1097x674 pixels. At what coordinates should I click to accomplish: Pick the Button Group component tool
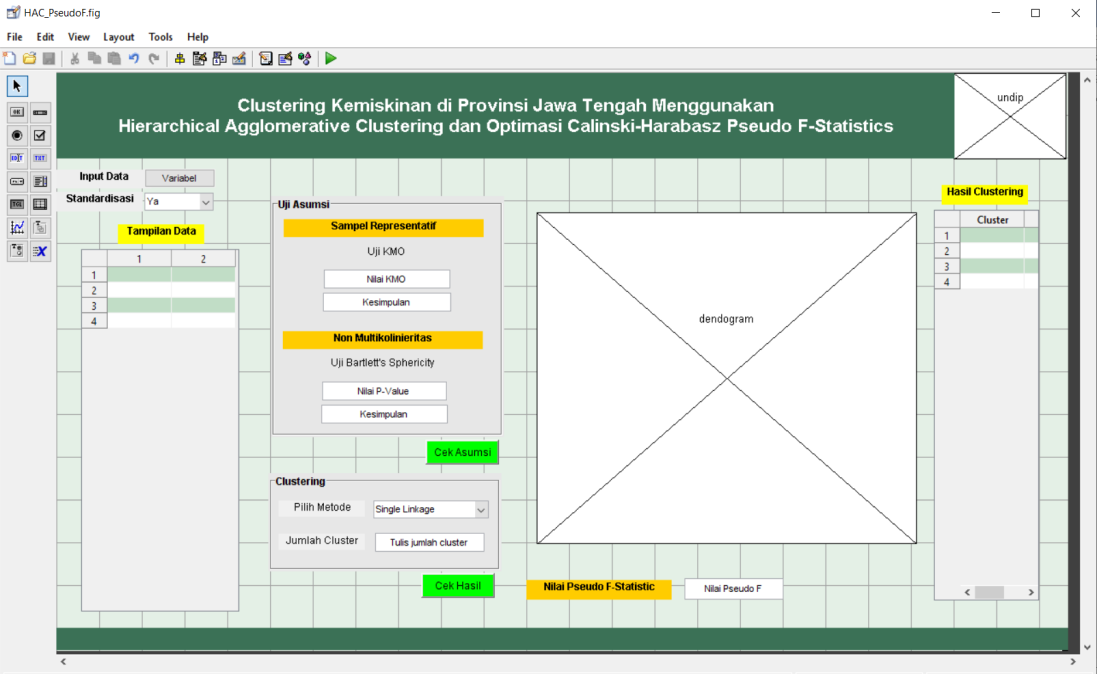coord(17,251)
